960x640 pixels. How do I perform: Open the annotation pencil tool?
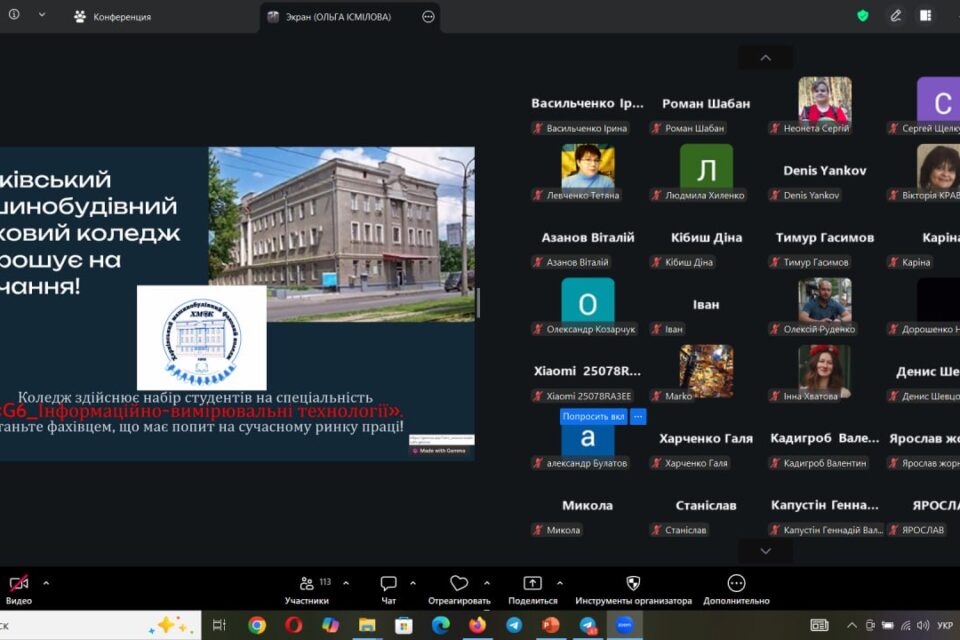coord(895,16)
